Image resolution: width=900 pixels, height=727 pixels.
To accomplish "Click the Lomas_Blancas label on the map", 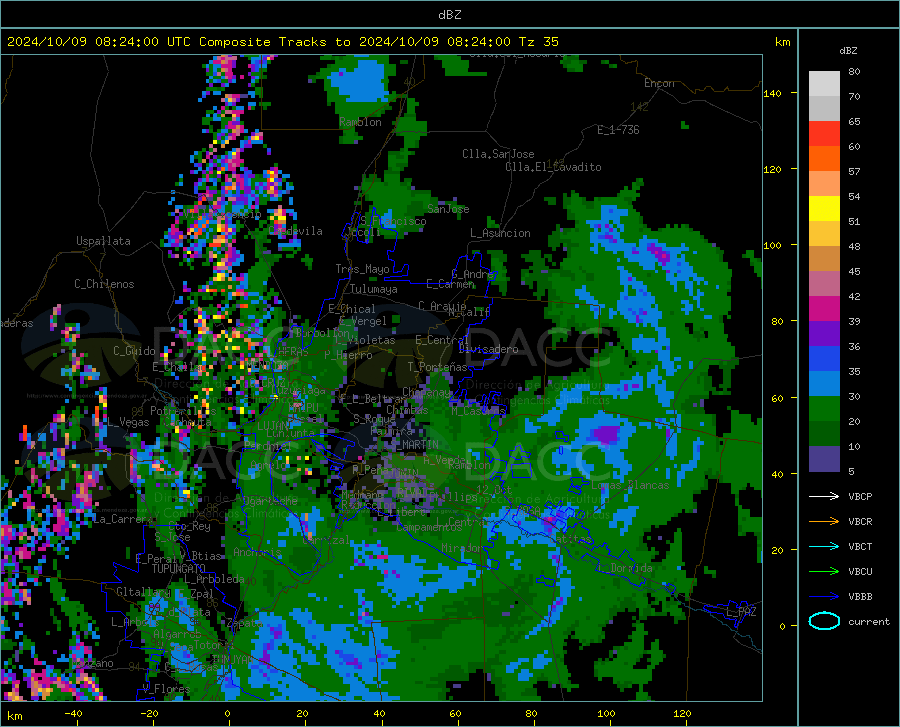I will (630, 485).
